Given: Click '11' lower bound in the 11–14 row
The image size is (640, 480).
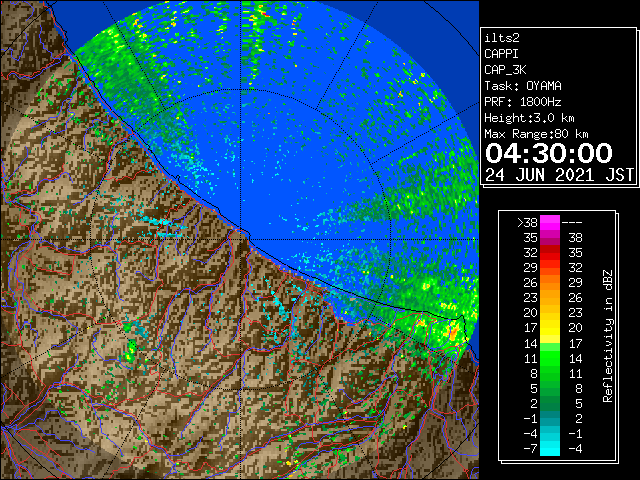Looking at the screenshot, I should [531, 359].
